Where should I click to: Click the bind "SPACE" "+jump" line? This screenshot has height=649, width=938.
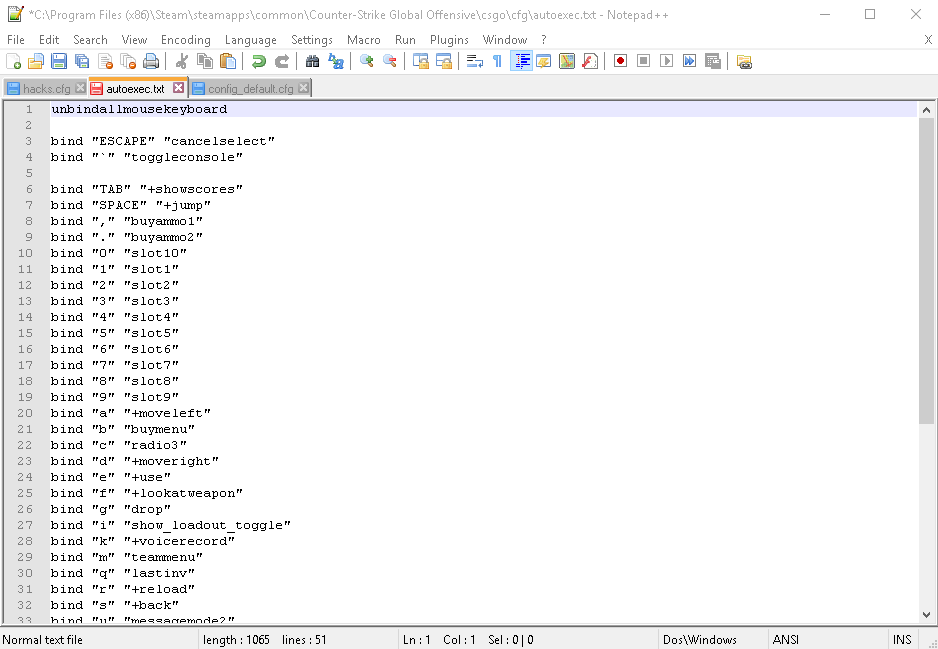coord(131,205)
